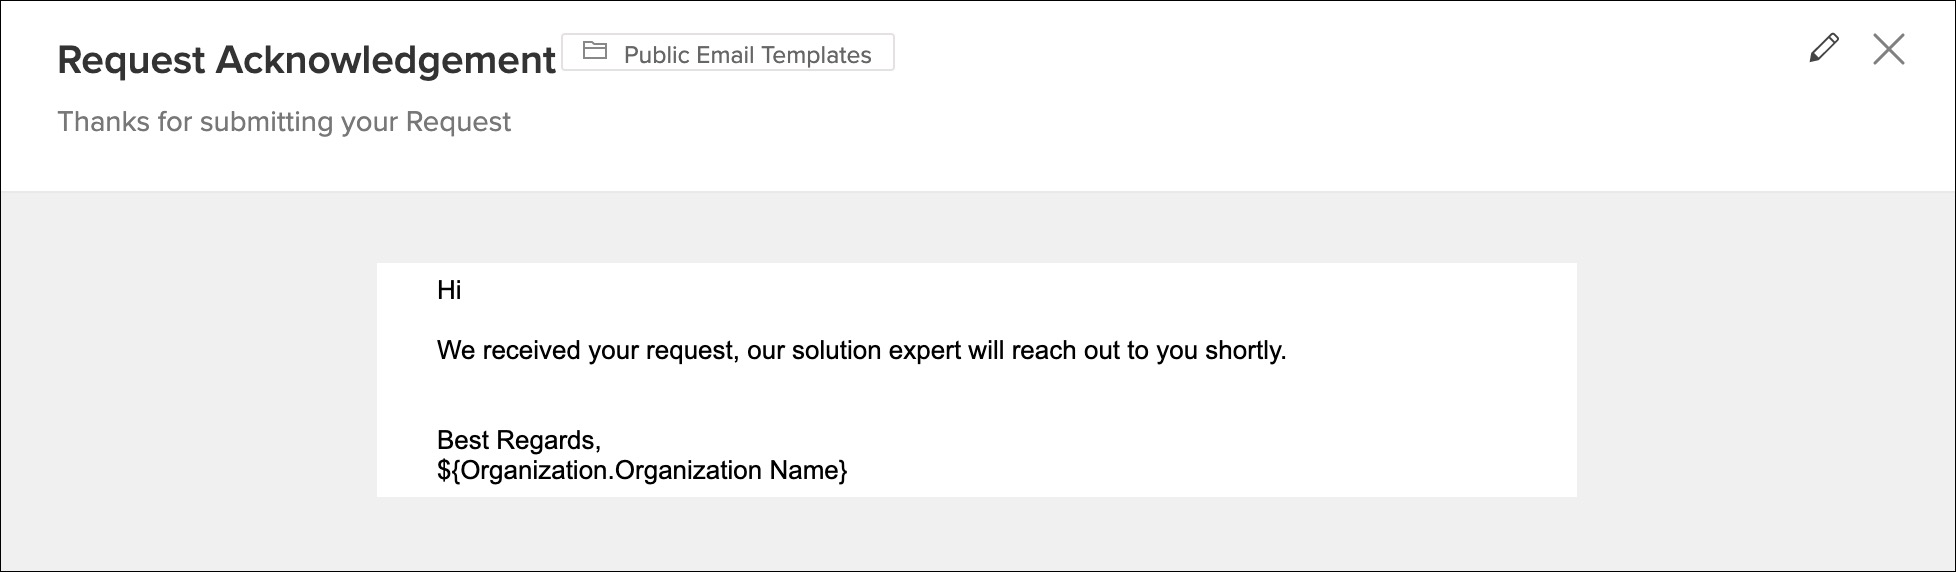Open the Public Email Templates folder tag
The image size is (1956, 572).
pos(728,53)
